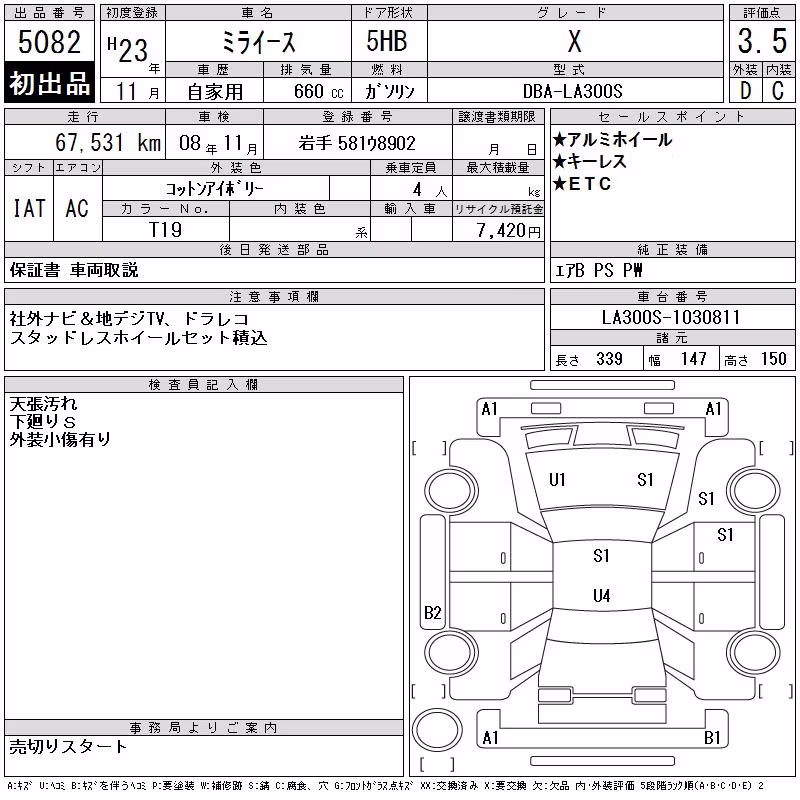This screenshot has width=800, height=800.
Task: Click recycle deposit 7,420円
Action: pyautogui.click(x=508, y=231)
